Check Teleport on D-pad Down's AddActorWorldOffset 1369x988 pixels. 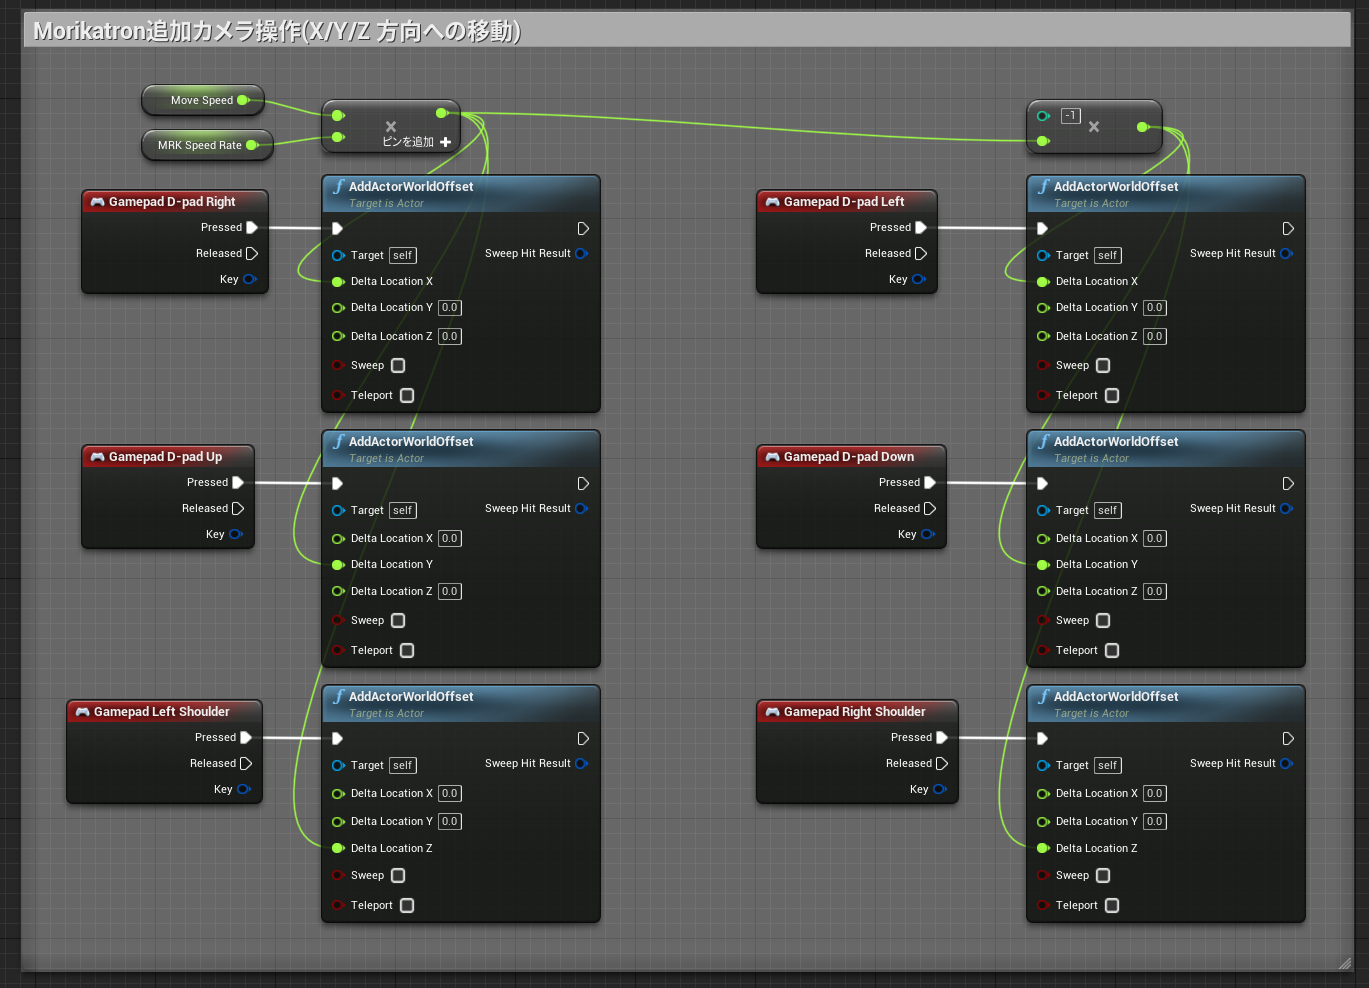pyautogui.click(x=1112, y=650)
